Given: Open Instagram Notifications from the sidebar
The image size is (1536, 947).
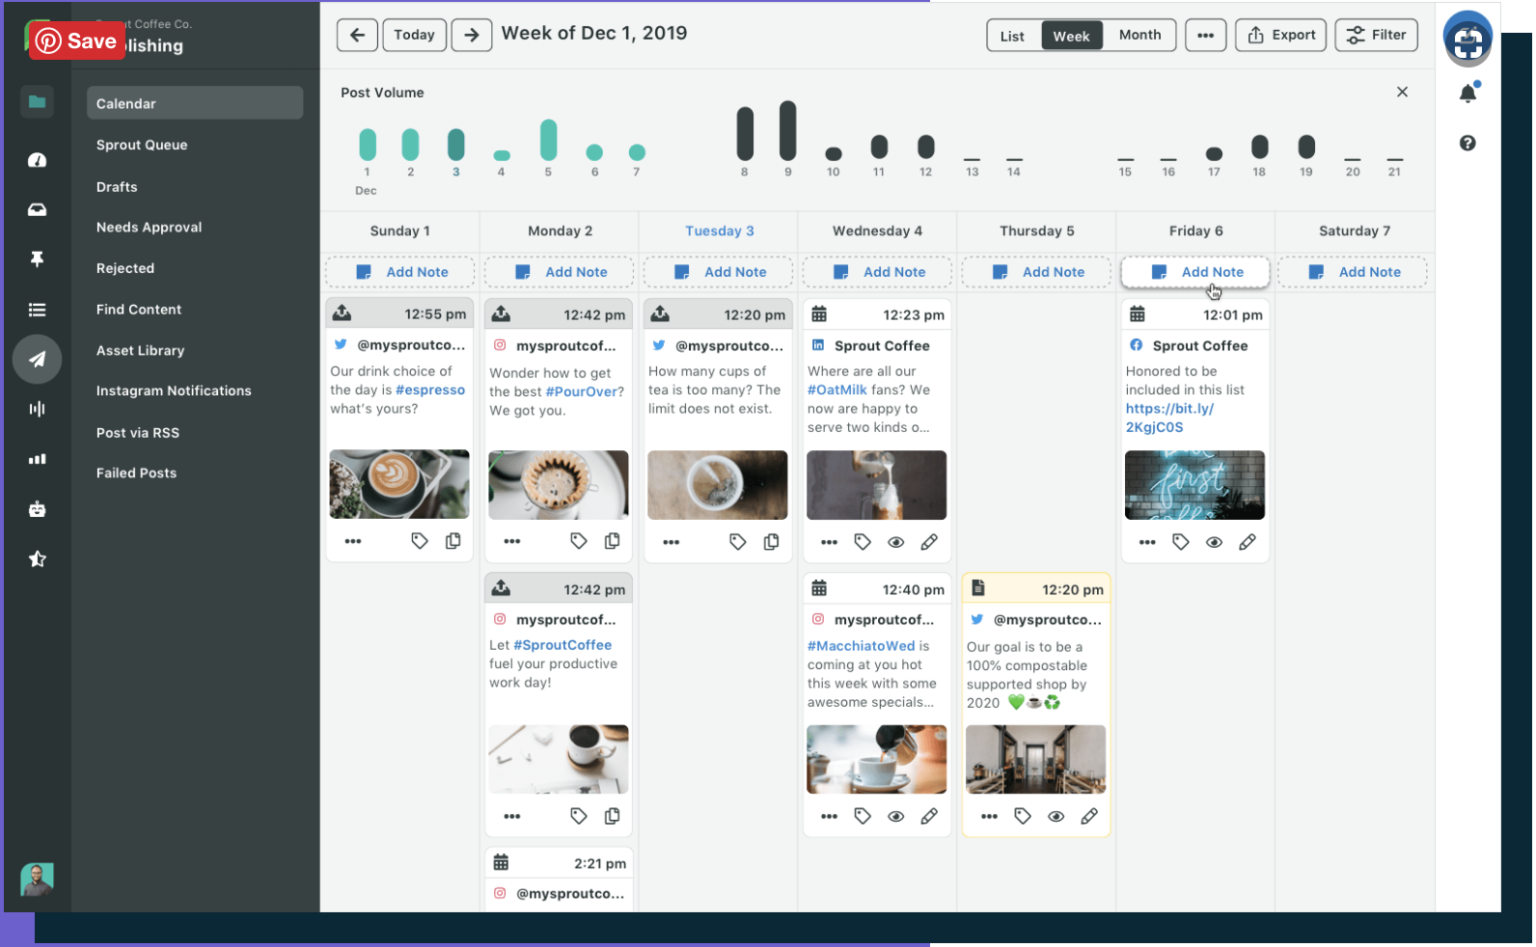Looking at the screenshot, I should tap(173, 390).
